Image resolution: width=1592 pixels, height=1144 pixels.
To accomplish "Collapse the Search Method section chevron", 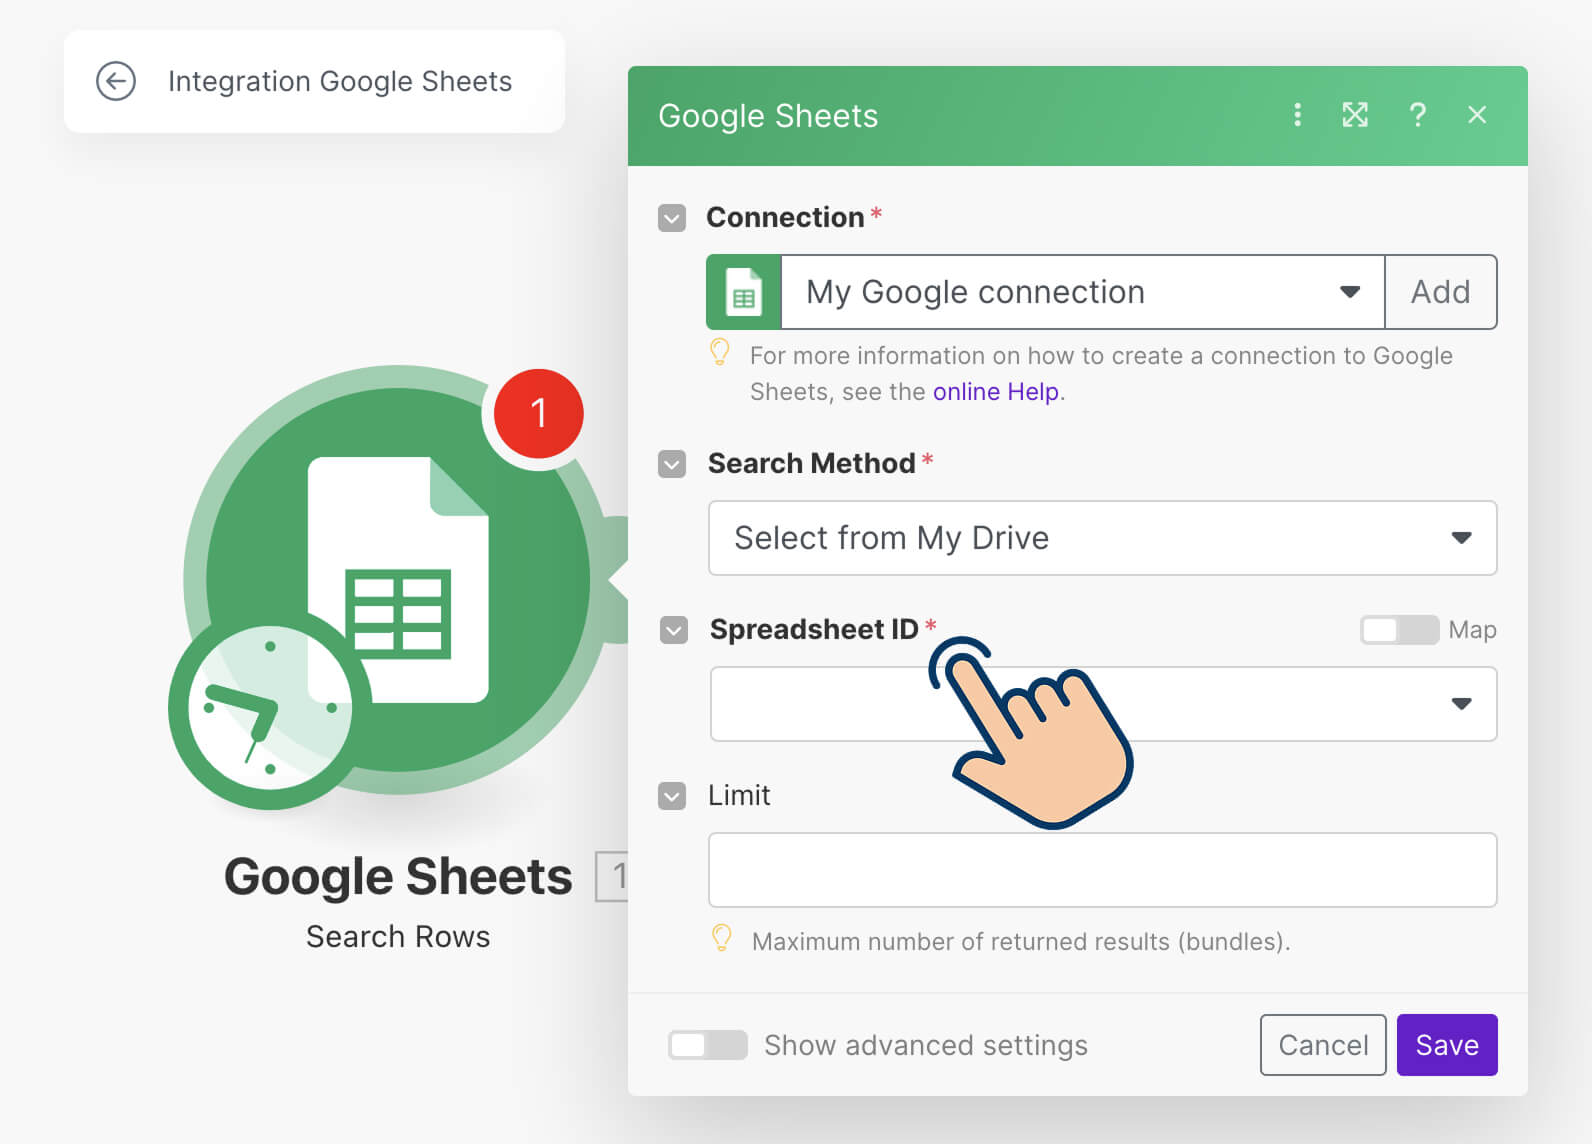I will pyautogui.click(x=672, y=464).
